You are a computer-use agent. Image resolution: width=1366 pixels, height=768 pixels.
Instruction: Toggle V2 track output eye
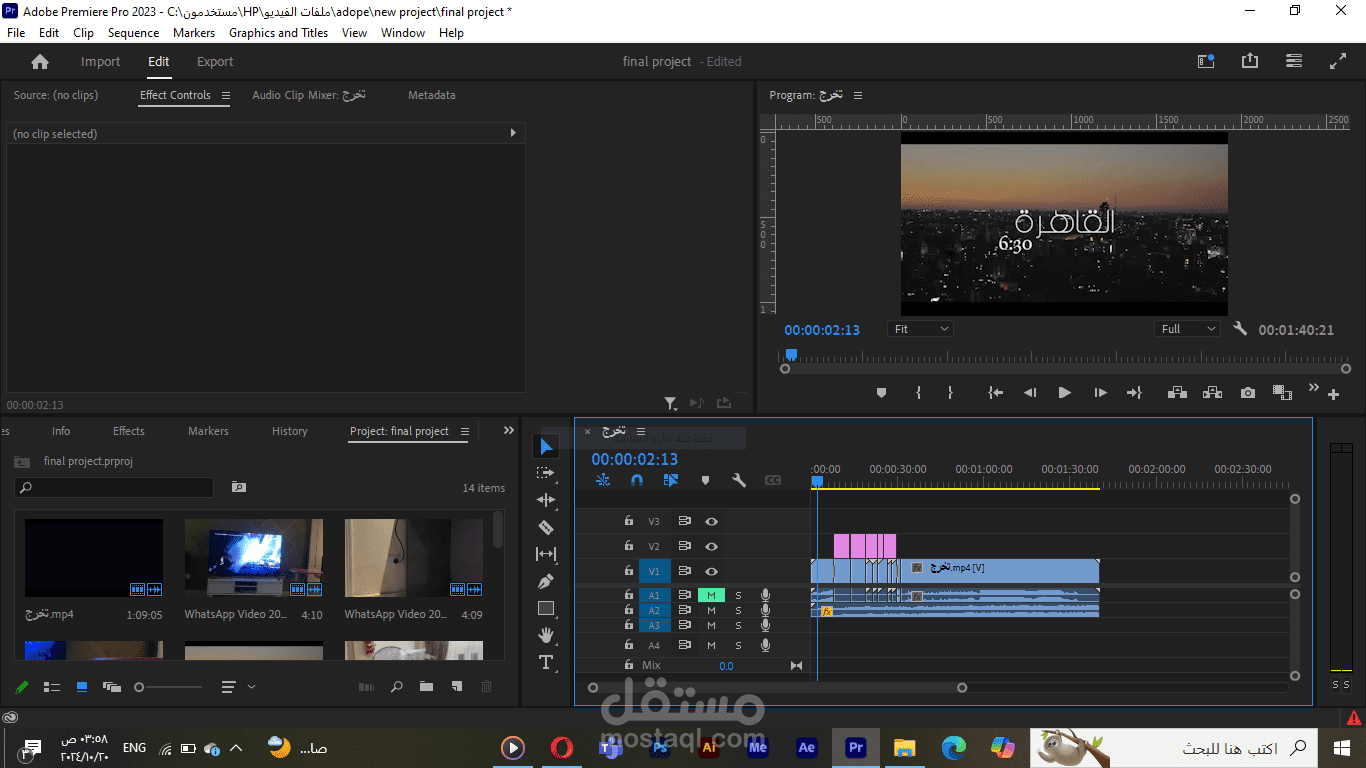click(x=711, y=546)
